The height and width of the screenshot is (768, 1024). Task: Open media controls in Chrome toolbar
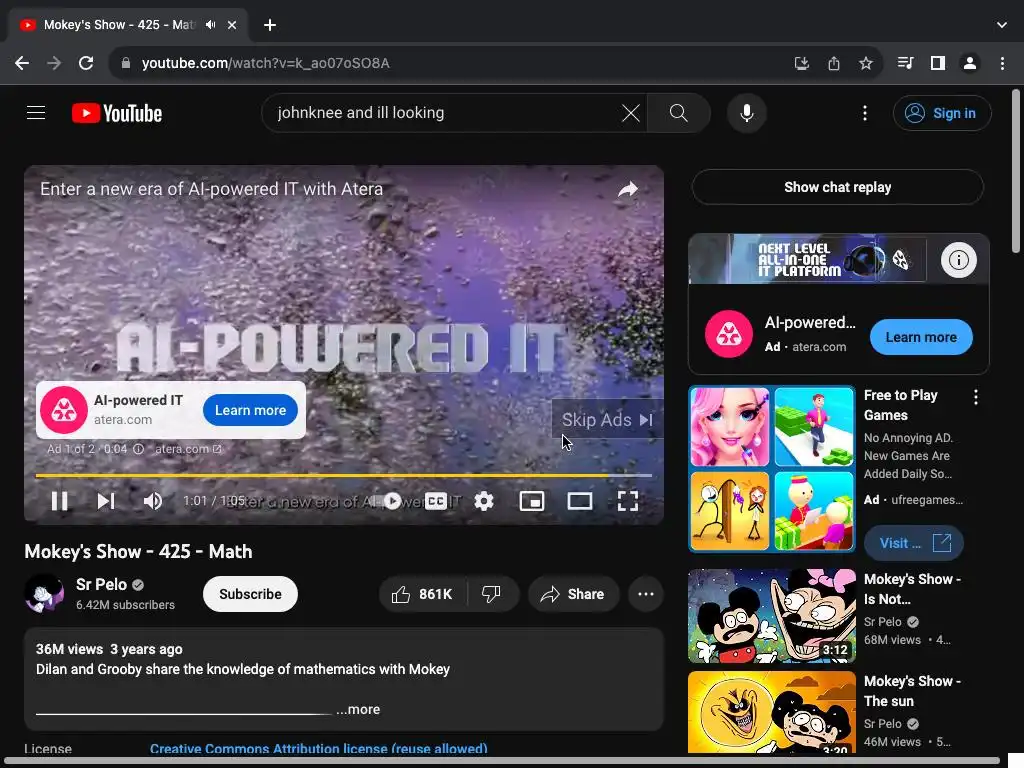pos(905,63)
